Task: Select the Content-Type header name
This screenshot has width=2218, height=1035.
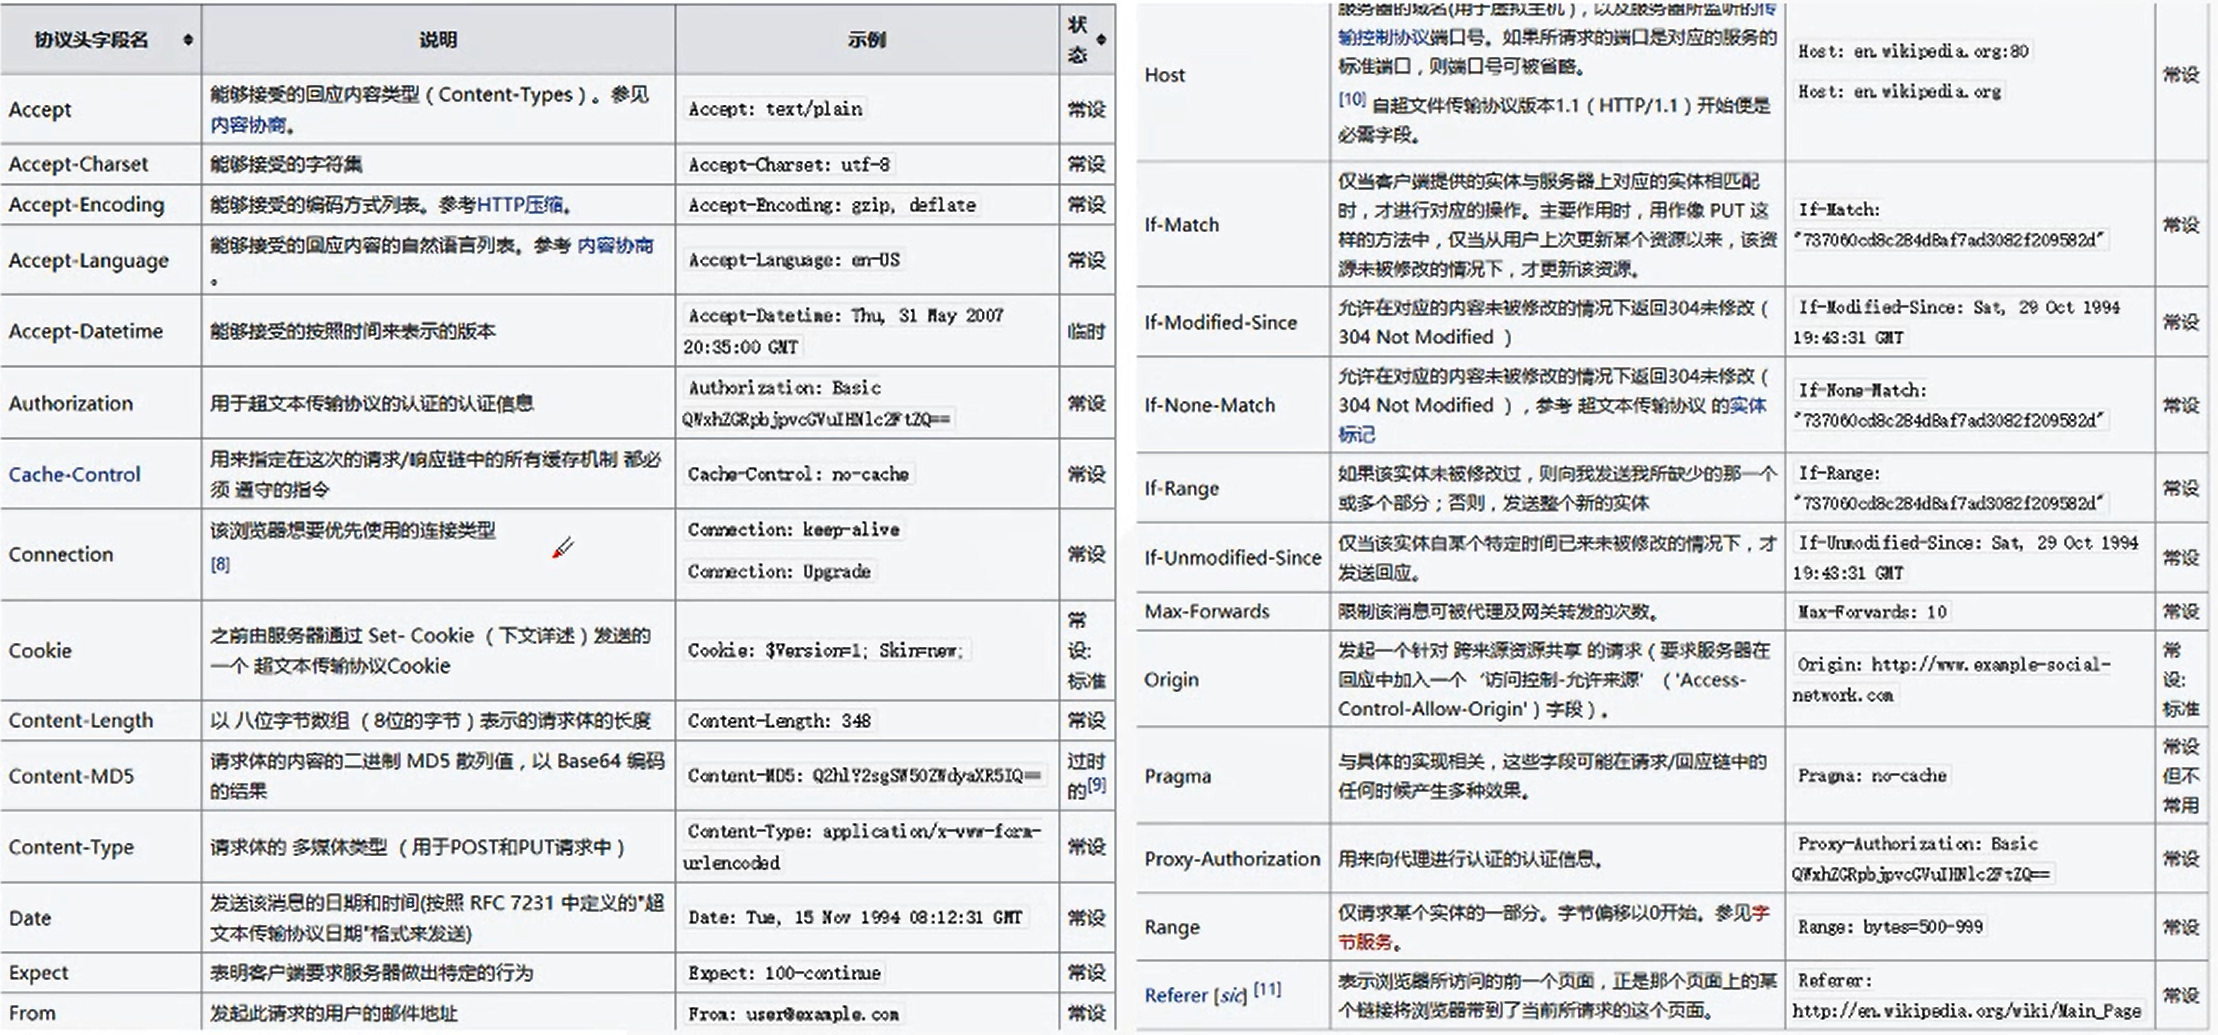Action: click(71, 847)
